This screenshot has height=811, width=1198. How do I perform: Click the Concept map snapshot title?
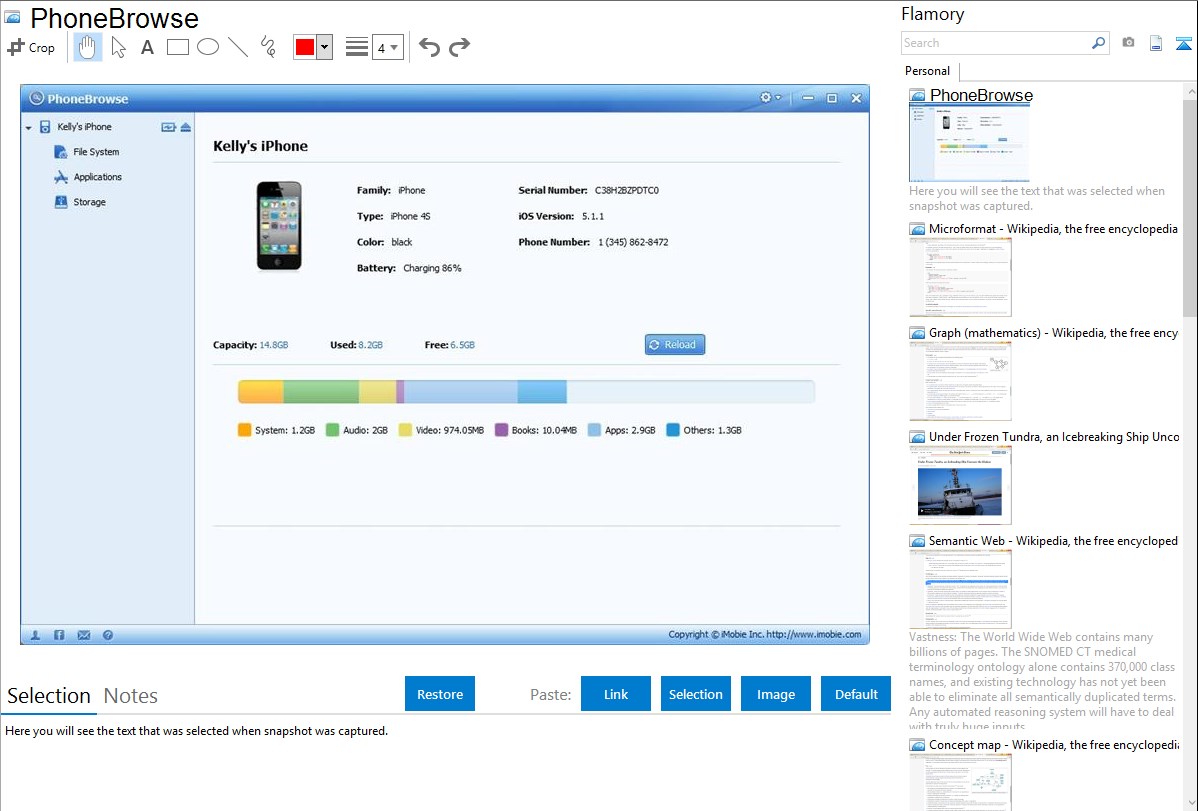1054,745
